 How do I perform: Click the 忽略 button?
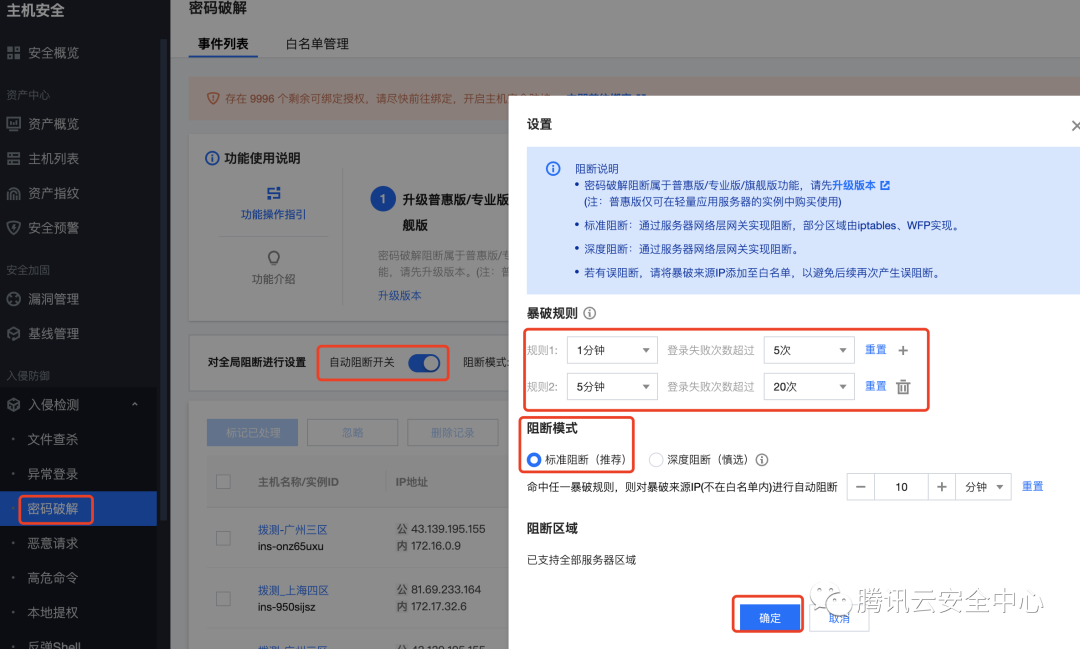(x=353, y=433)
